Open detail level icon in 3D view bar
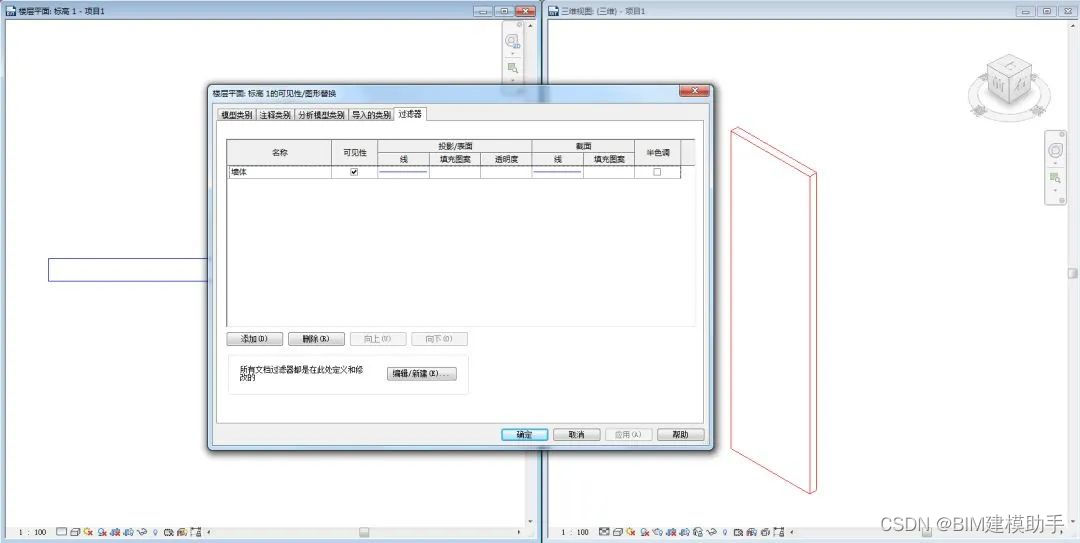1080x543 pixels. pyautogui.click(x=604, y=532)
